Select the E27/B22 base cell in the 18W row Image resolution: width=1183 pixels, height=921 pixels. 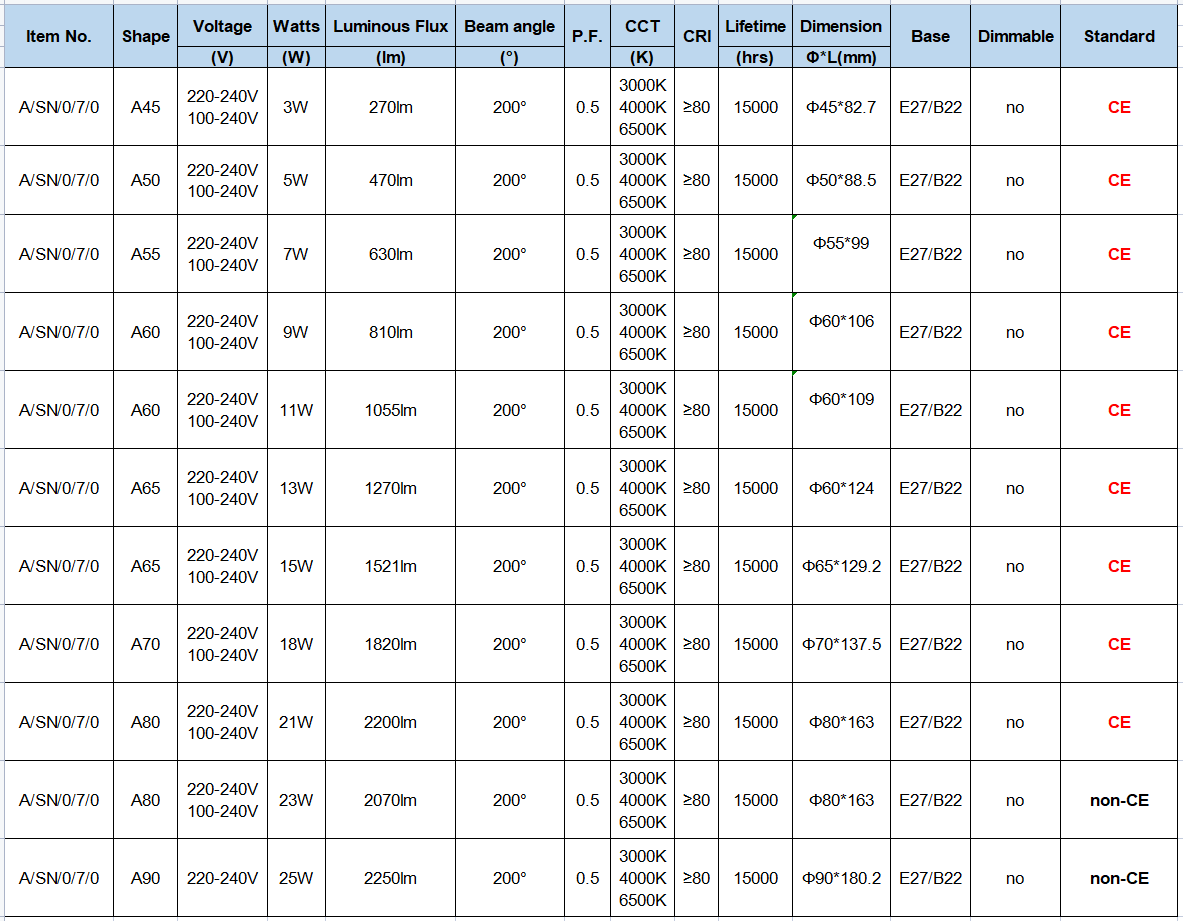pos(930,644)
